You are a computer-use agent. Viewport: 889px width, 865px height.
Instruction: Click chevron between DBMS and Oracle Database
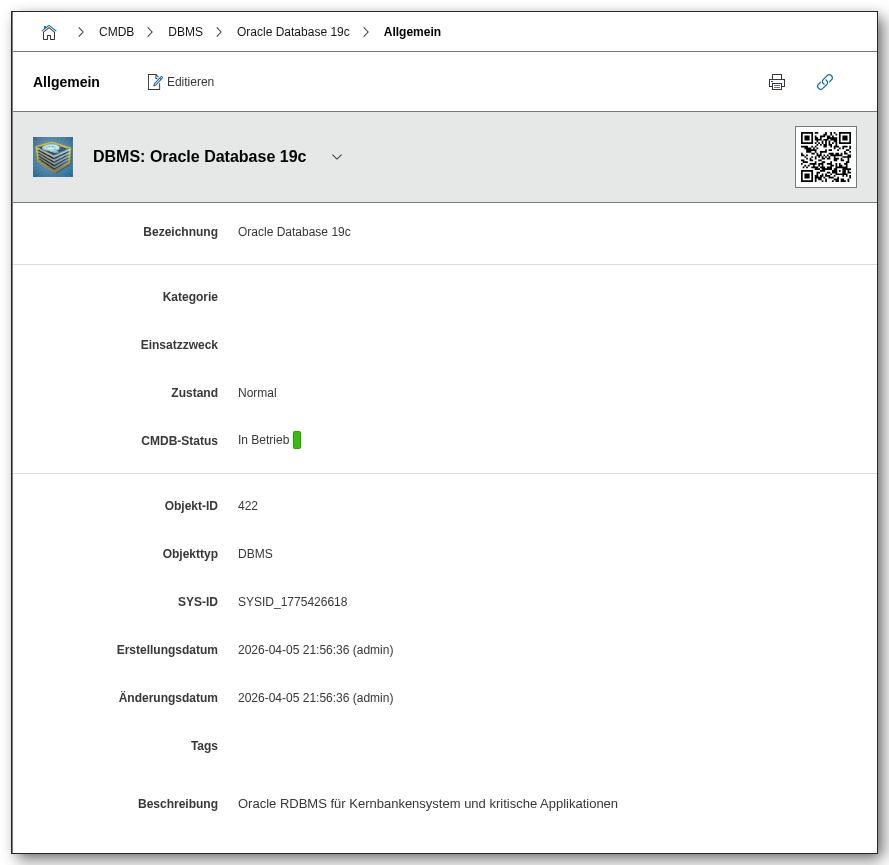tap(219, 32)
